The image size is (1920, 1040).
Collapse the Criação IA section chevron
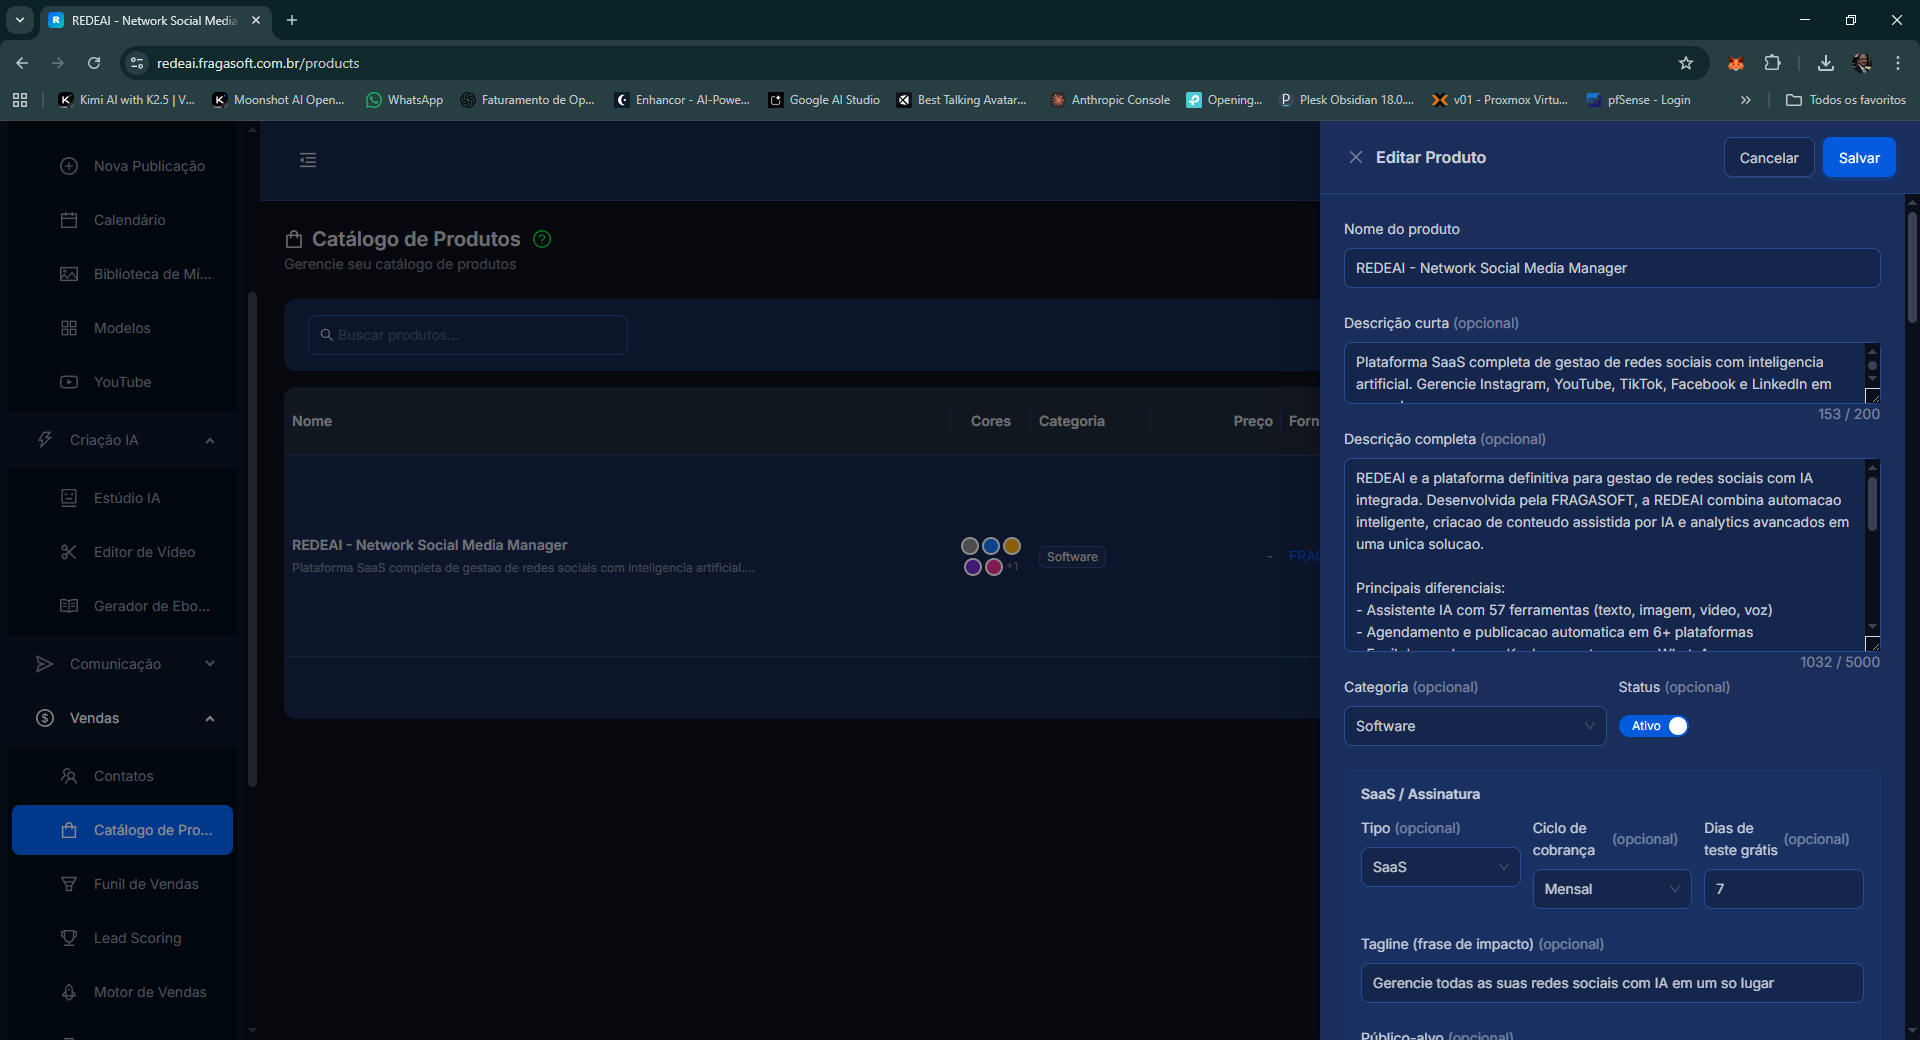coord(210,441)
